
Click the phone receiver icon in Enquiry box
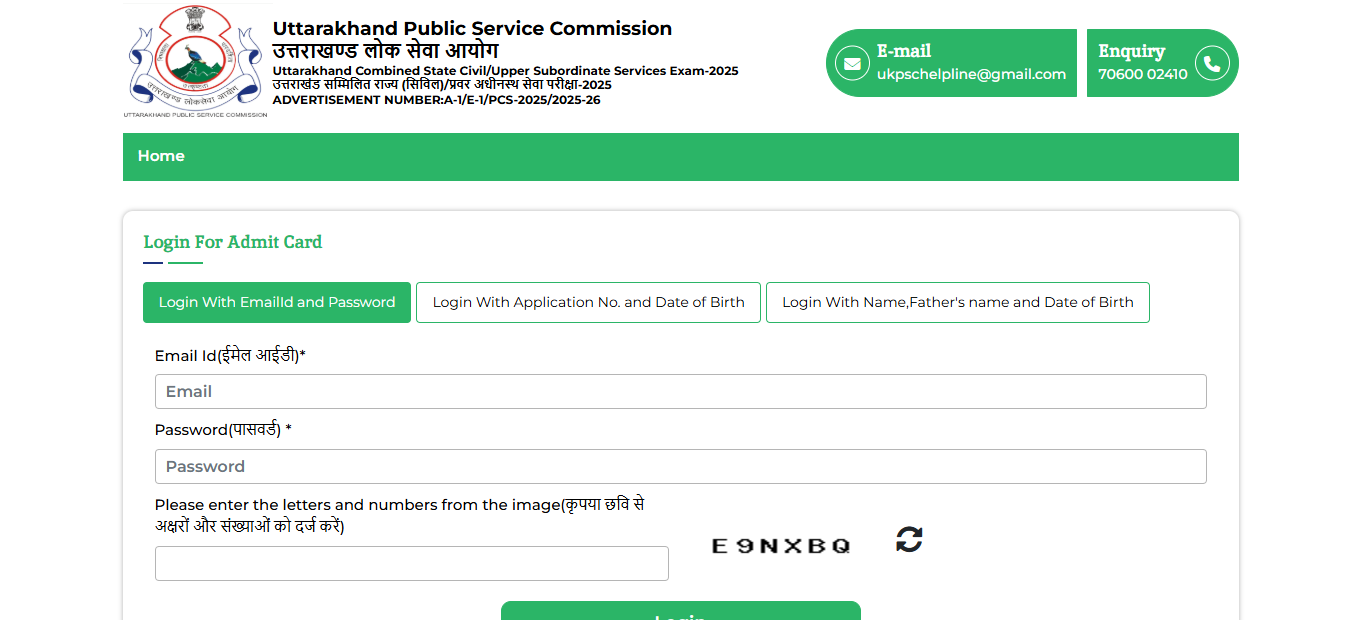pyautogui.click(x=1212, y=62)
